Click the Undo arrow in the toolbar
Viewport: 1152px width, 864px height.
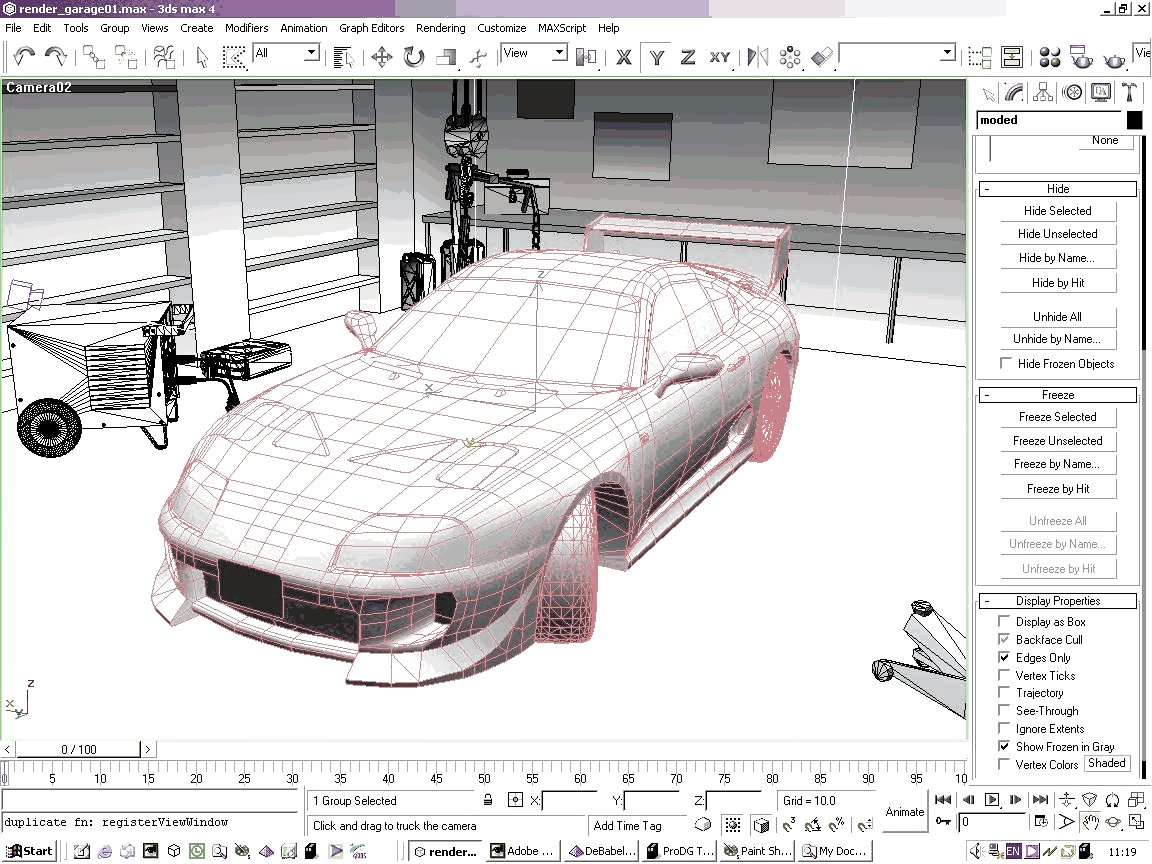(x=24, y=57)
